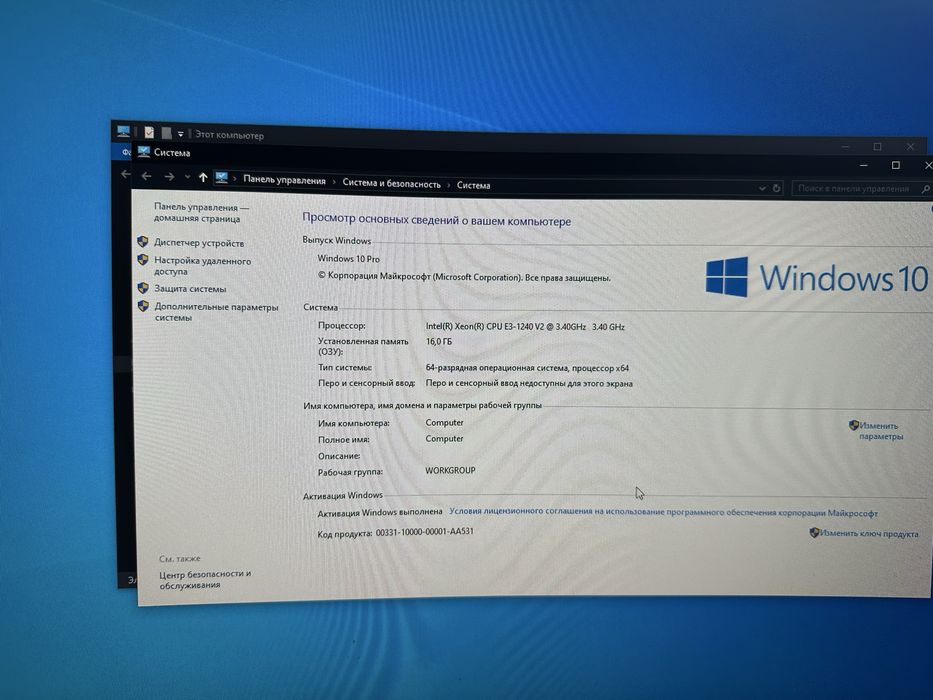
Task: Click the search magnifier icon
Action: click(925, 189)
